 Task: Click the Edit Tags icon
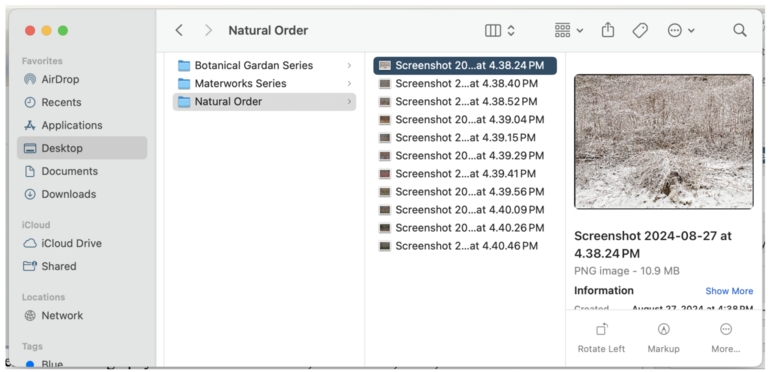(x=640, y=30)
